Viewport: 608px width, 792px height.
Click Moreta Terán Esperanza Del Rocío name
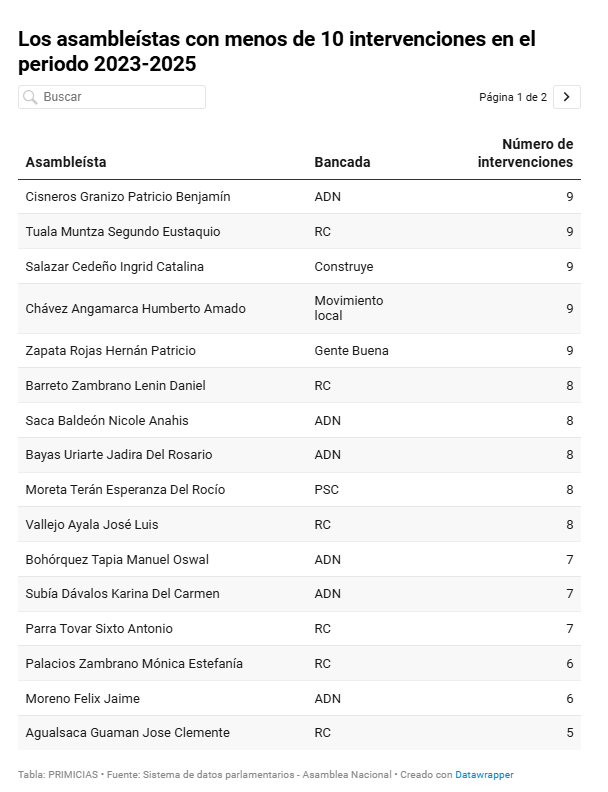point(125,489)
